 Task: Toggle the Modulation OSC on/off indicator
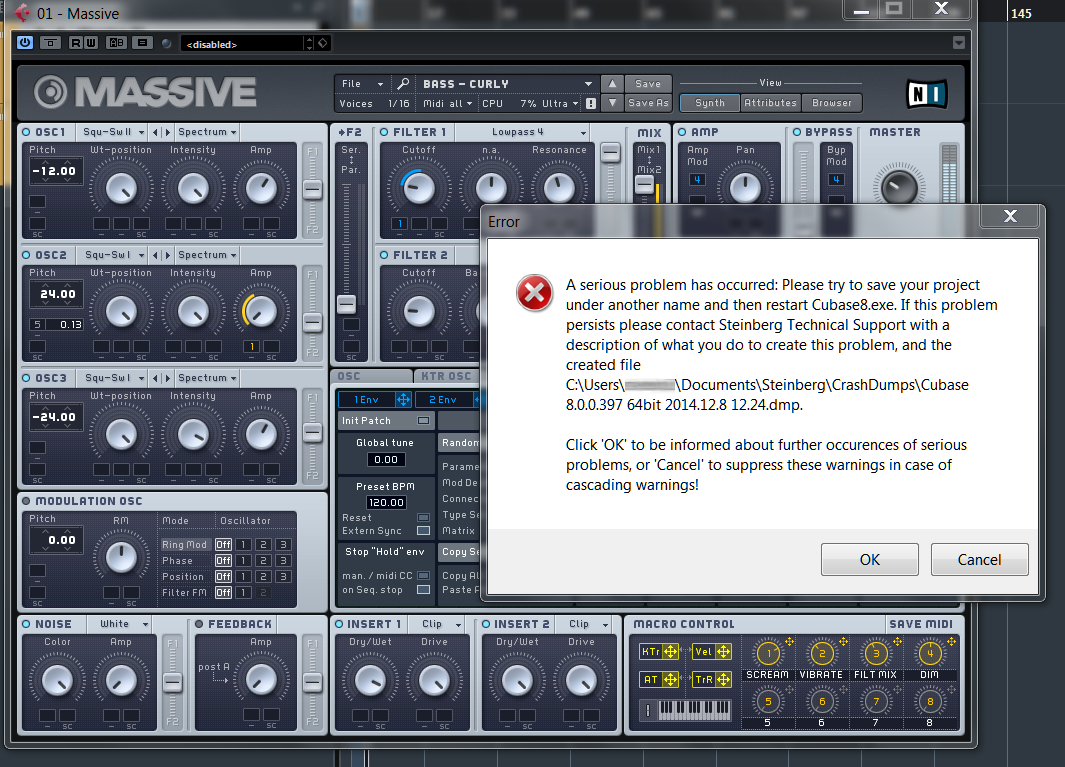click(x=26, y=501)
